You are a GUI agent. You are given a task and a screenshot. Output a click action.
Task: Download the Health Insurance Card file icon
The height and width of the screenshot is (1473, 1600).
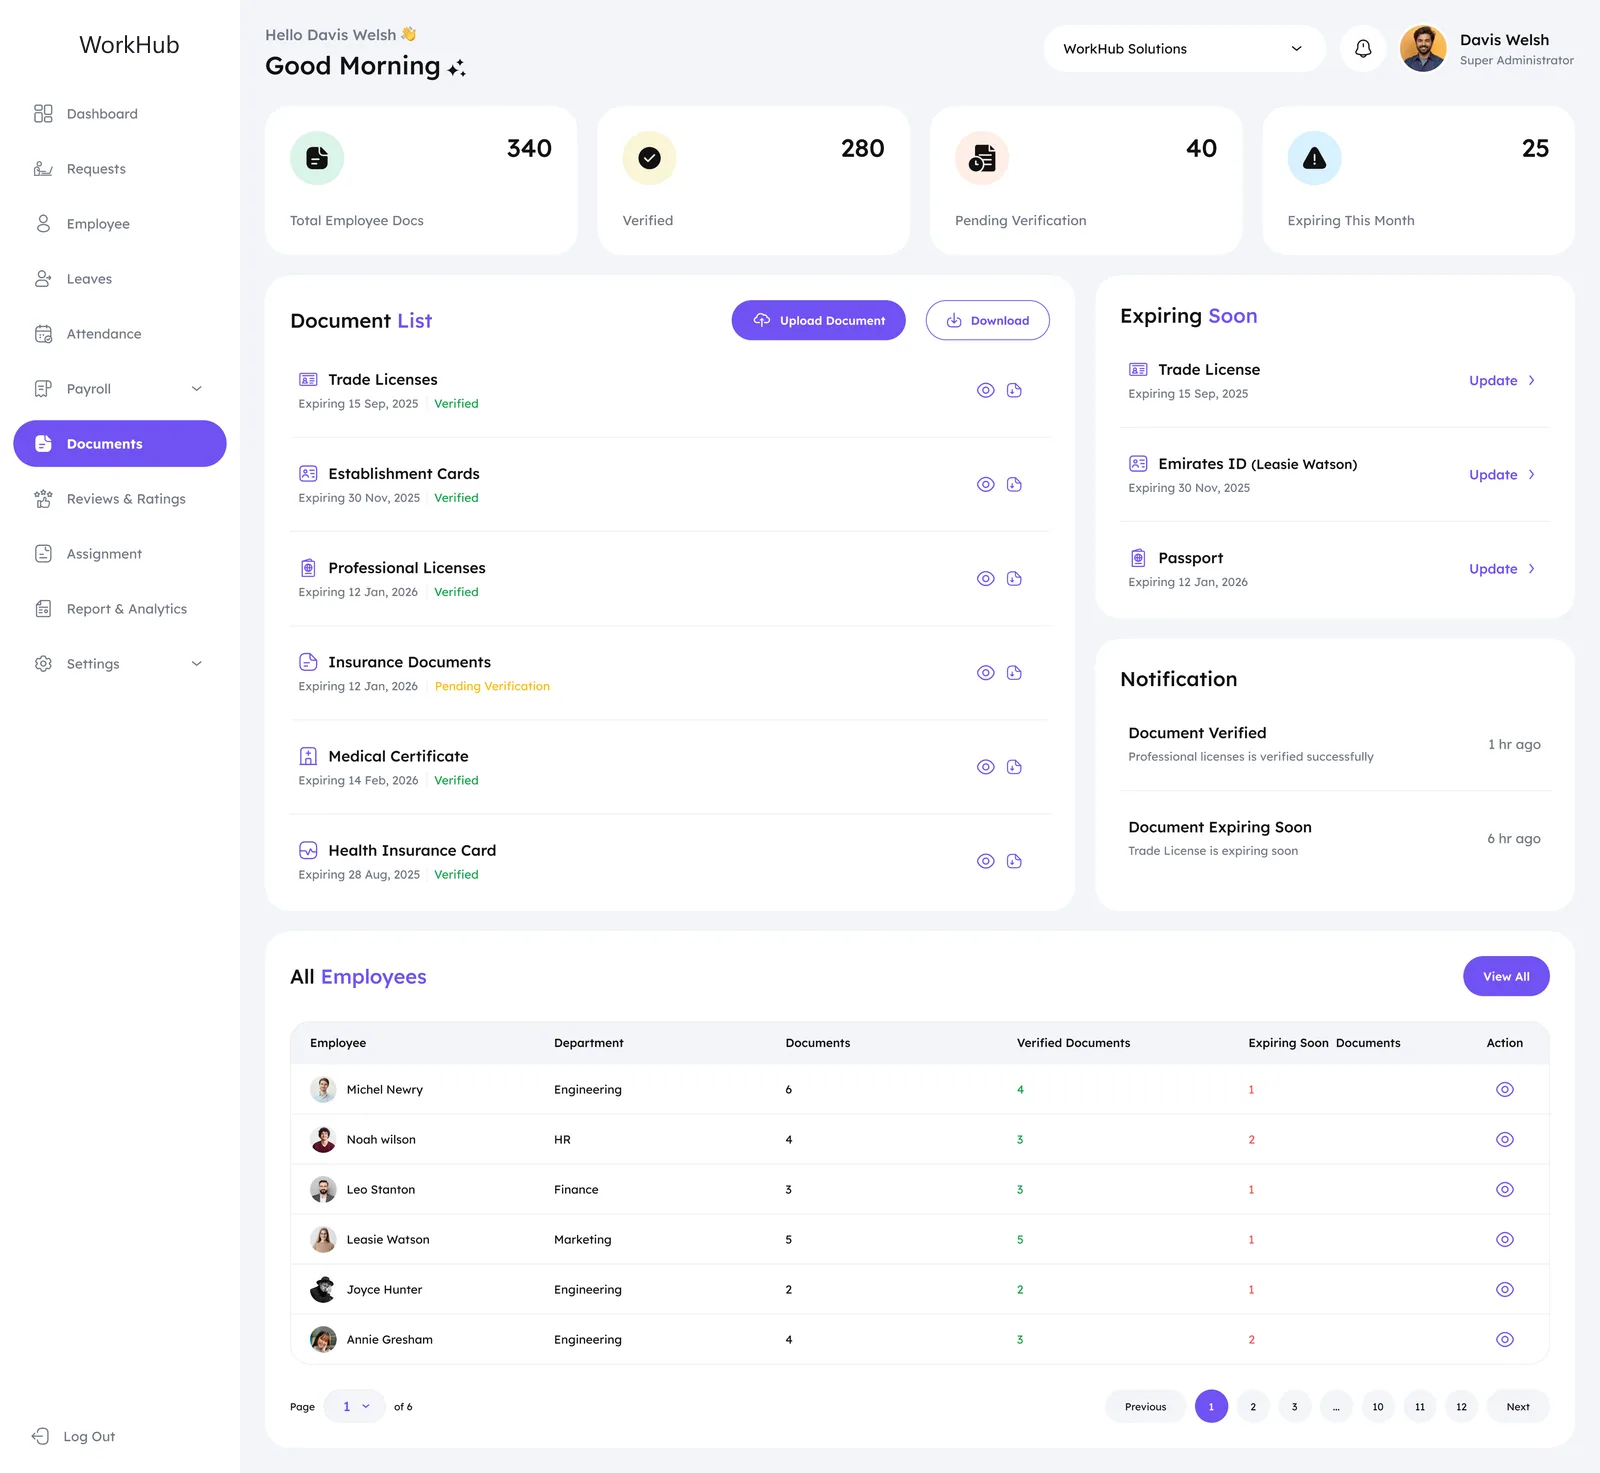1014,861
